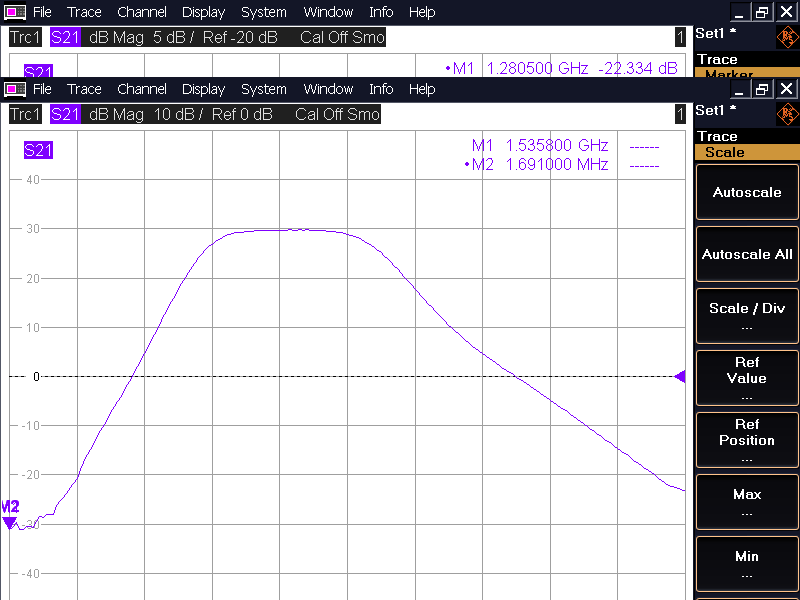Open the Trace menu in the front window
The width and height of the screenshot is (800, 600).
84,89
